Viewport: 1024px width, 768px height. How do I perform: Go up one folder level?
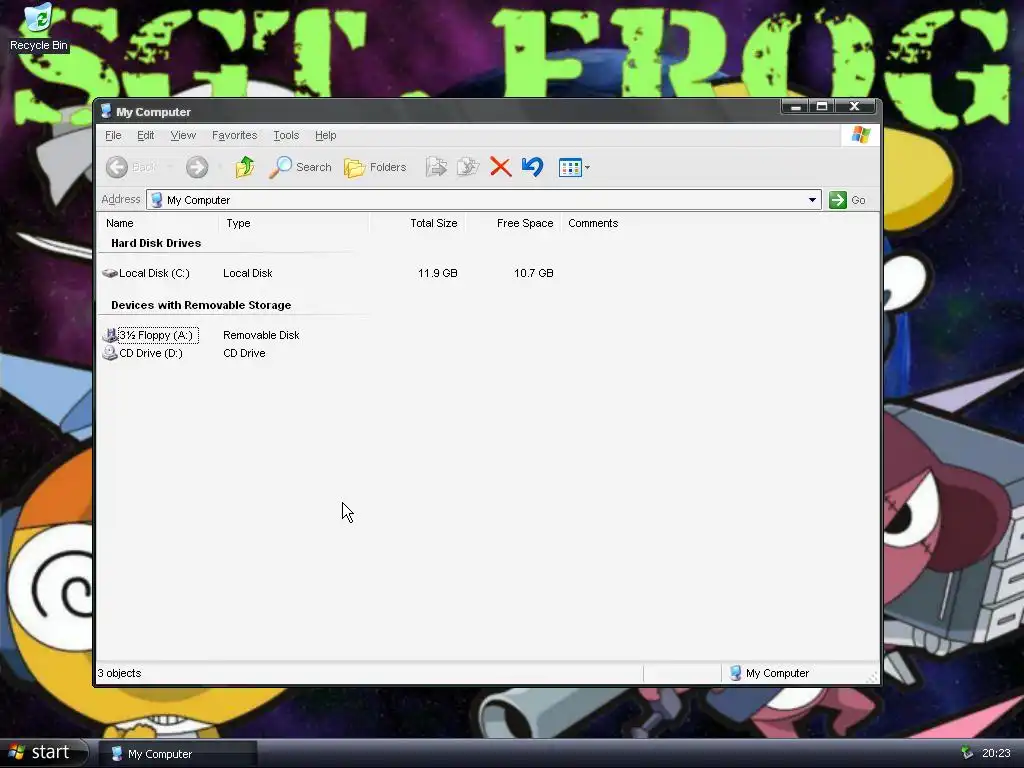click(245, 167)
